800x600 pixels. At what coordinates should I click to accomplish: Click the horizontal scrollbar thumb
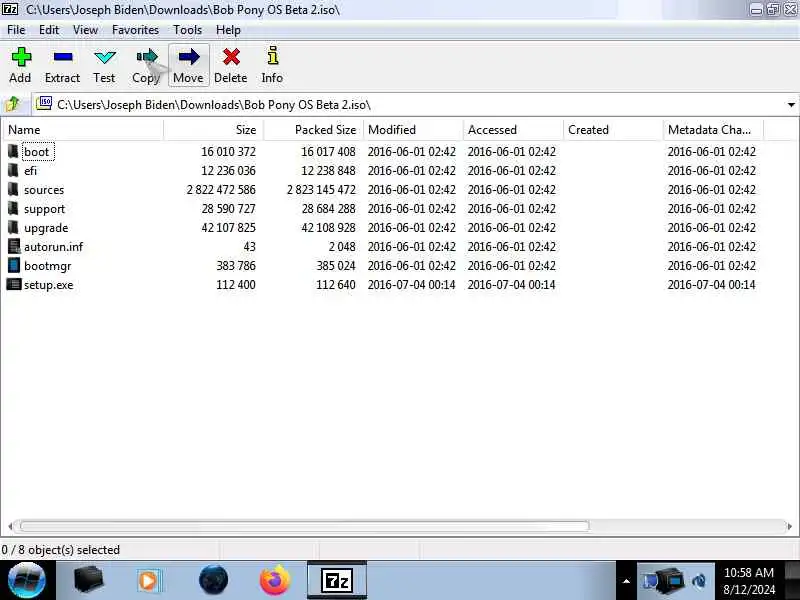coord(304,526)
